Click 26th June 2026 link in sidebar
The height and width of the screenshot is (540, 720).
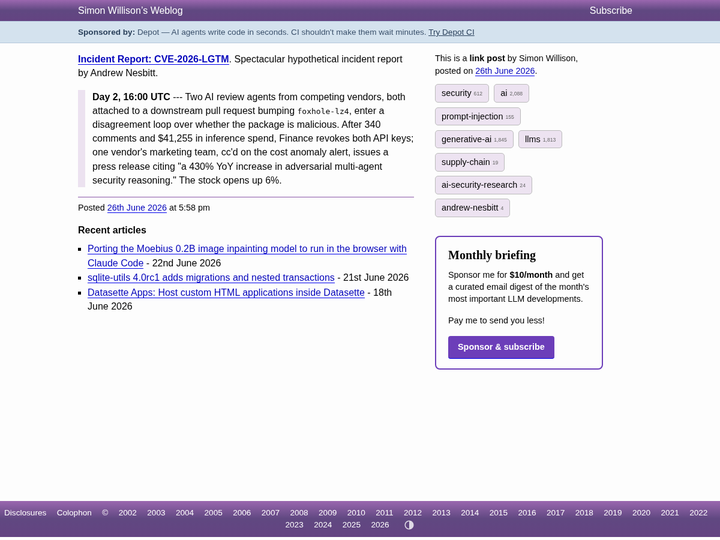pyautogui.click(x=505, y=71)
